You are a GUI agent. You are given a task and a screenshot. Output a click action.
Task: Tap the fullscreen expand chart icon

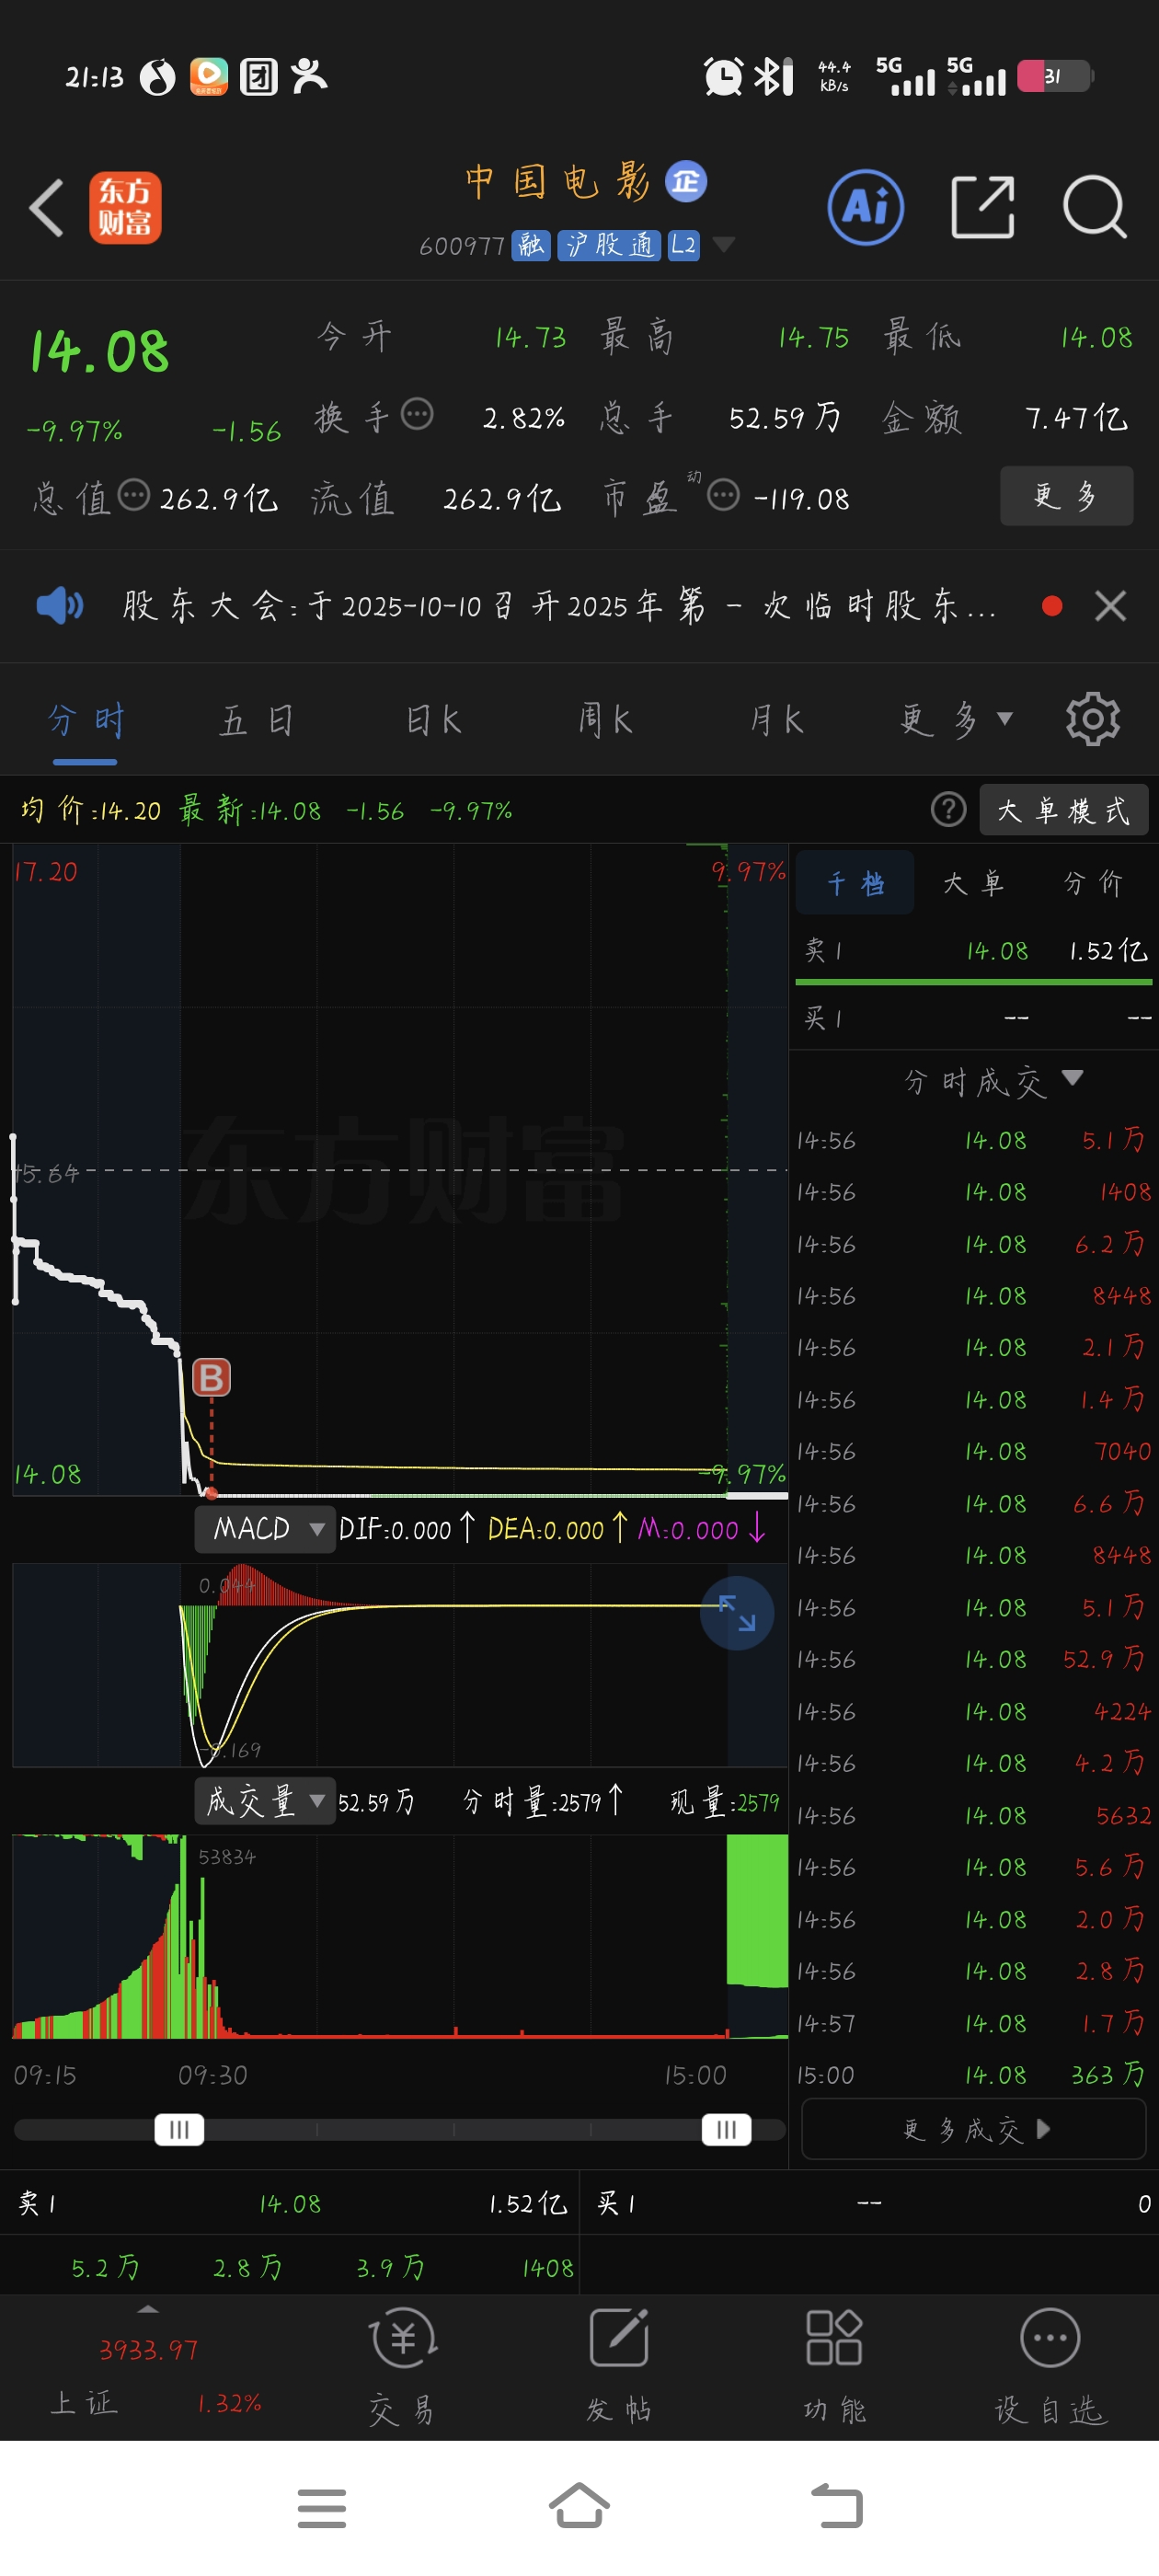pyautogui.click(x=737, y=1614)
